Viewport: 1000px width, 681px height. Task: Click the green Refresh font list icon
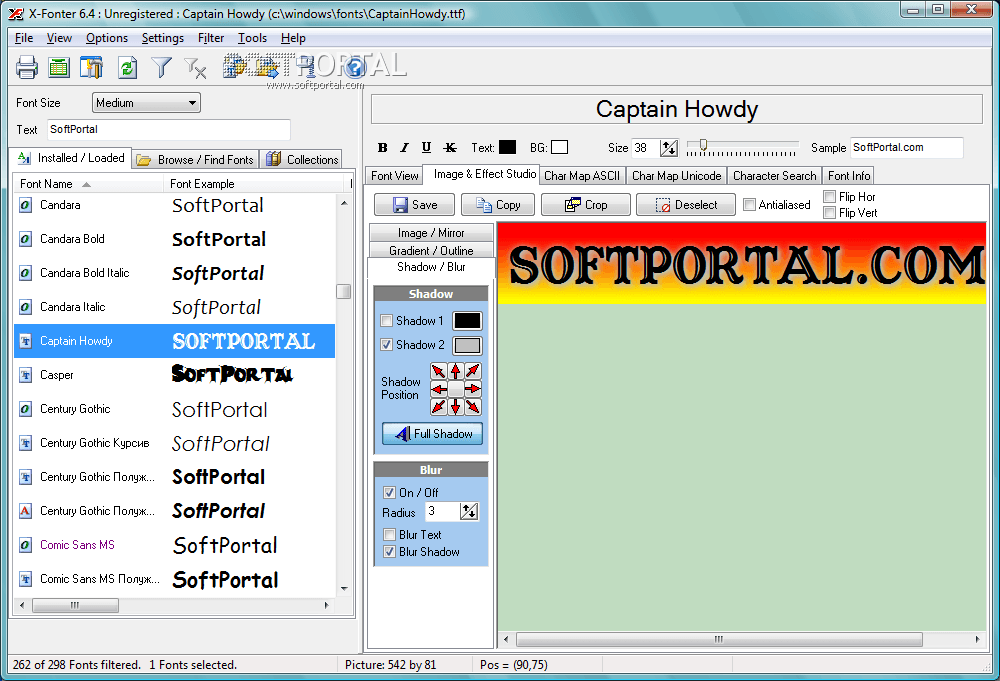tap(128, 67)
